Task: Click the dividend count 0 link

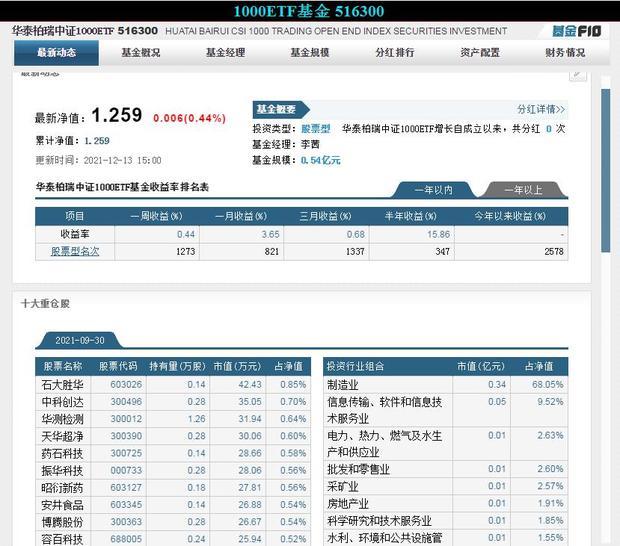Action: pyautogui.click(x=548, y=129)
